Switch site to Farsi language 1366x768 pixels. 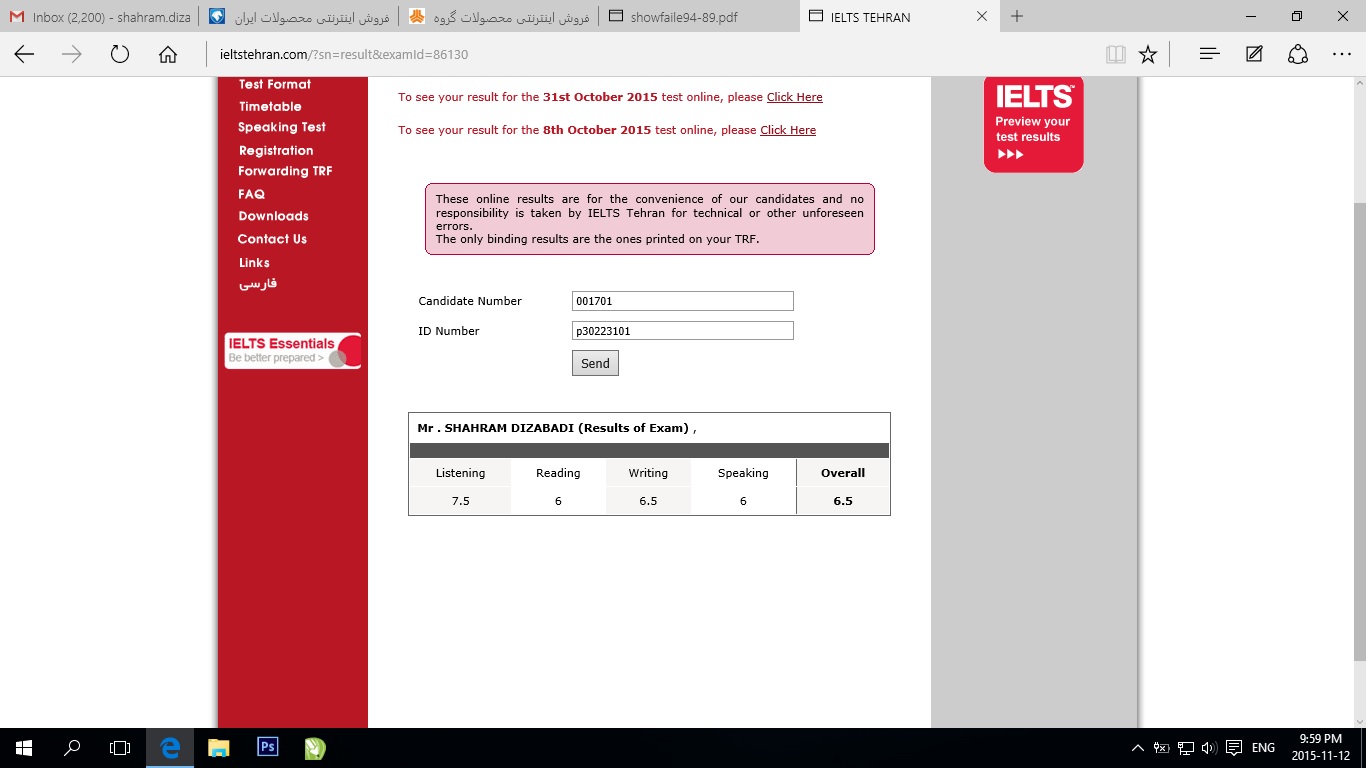pos(258,283)
